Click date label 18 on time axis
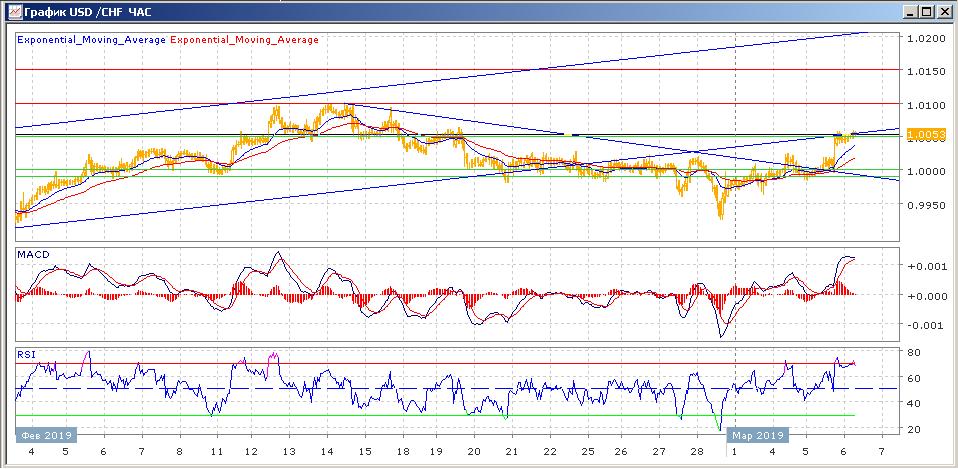This screenshot has height=469, width=958. 402,453
